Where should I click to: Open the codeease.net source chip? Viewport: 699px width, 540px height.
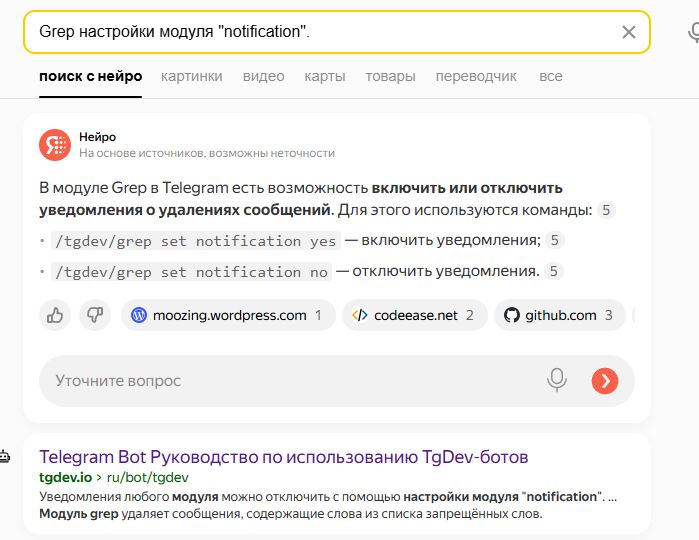[x=414, y=315]
